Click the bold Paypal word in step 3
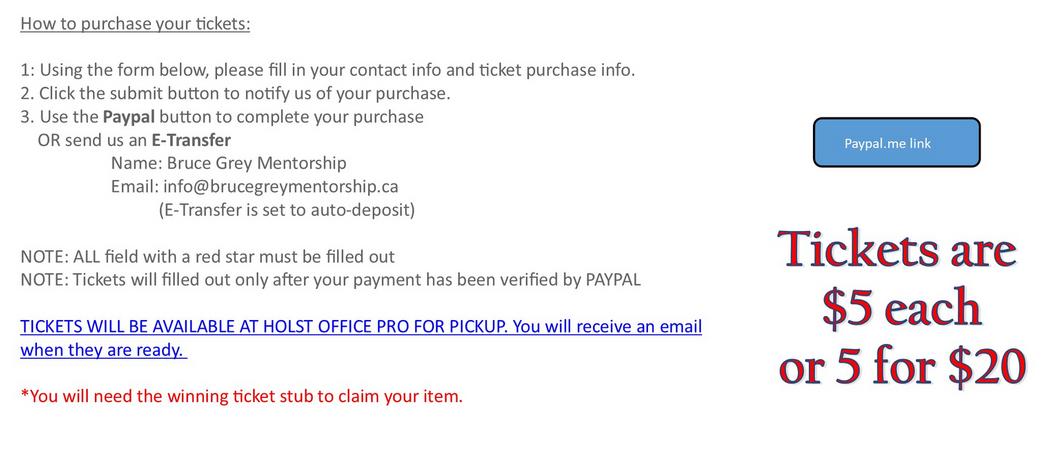 (128, 117)
